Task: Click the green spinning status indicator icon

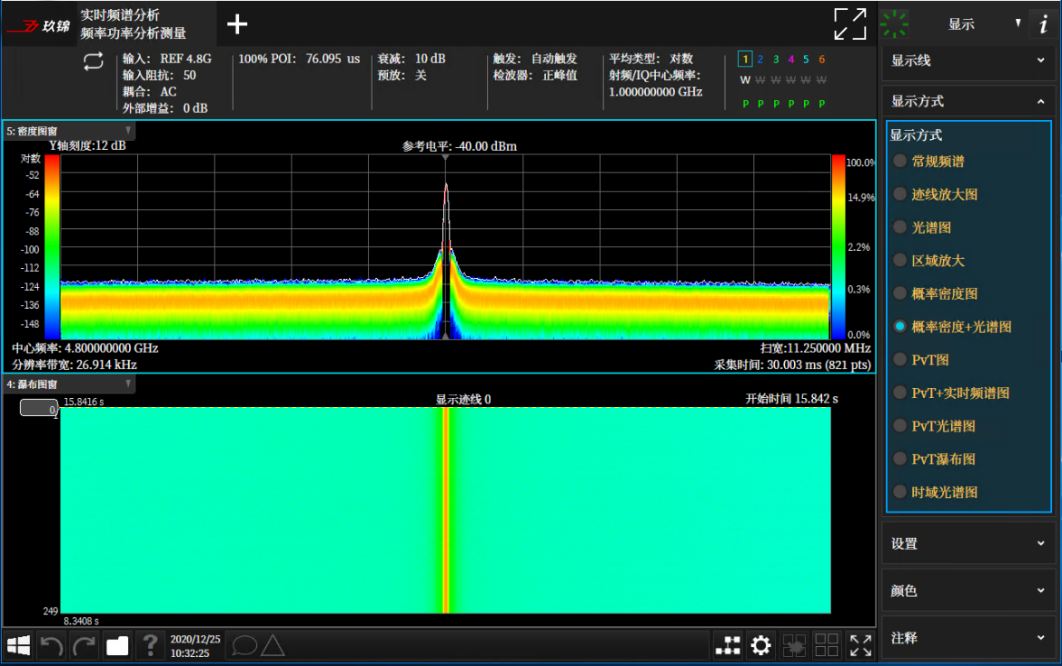Action: pos(895,24)
